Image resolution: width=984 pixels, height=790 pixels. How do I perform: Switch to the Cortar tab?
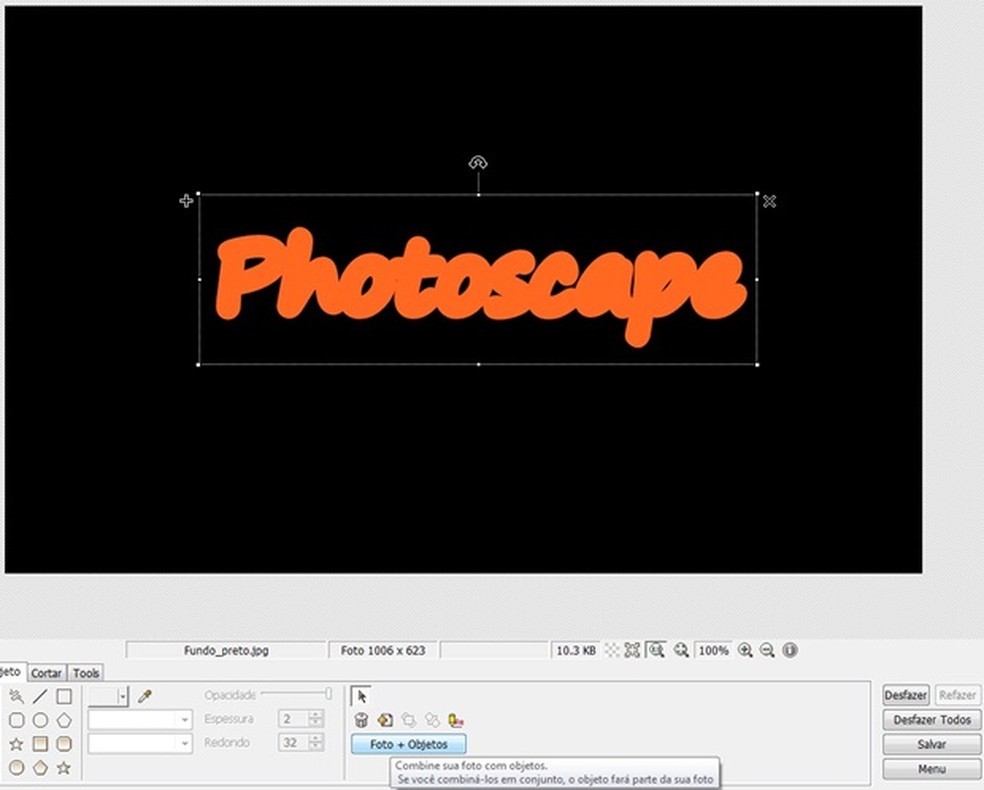(47, 673)
